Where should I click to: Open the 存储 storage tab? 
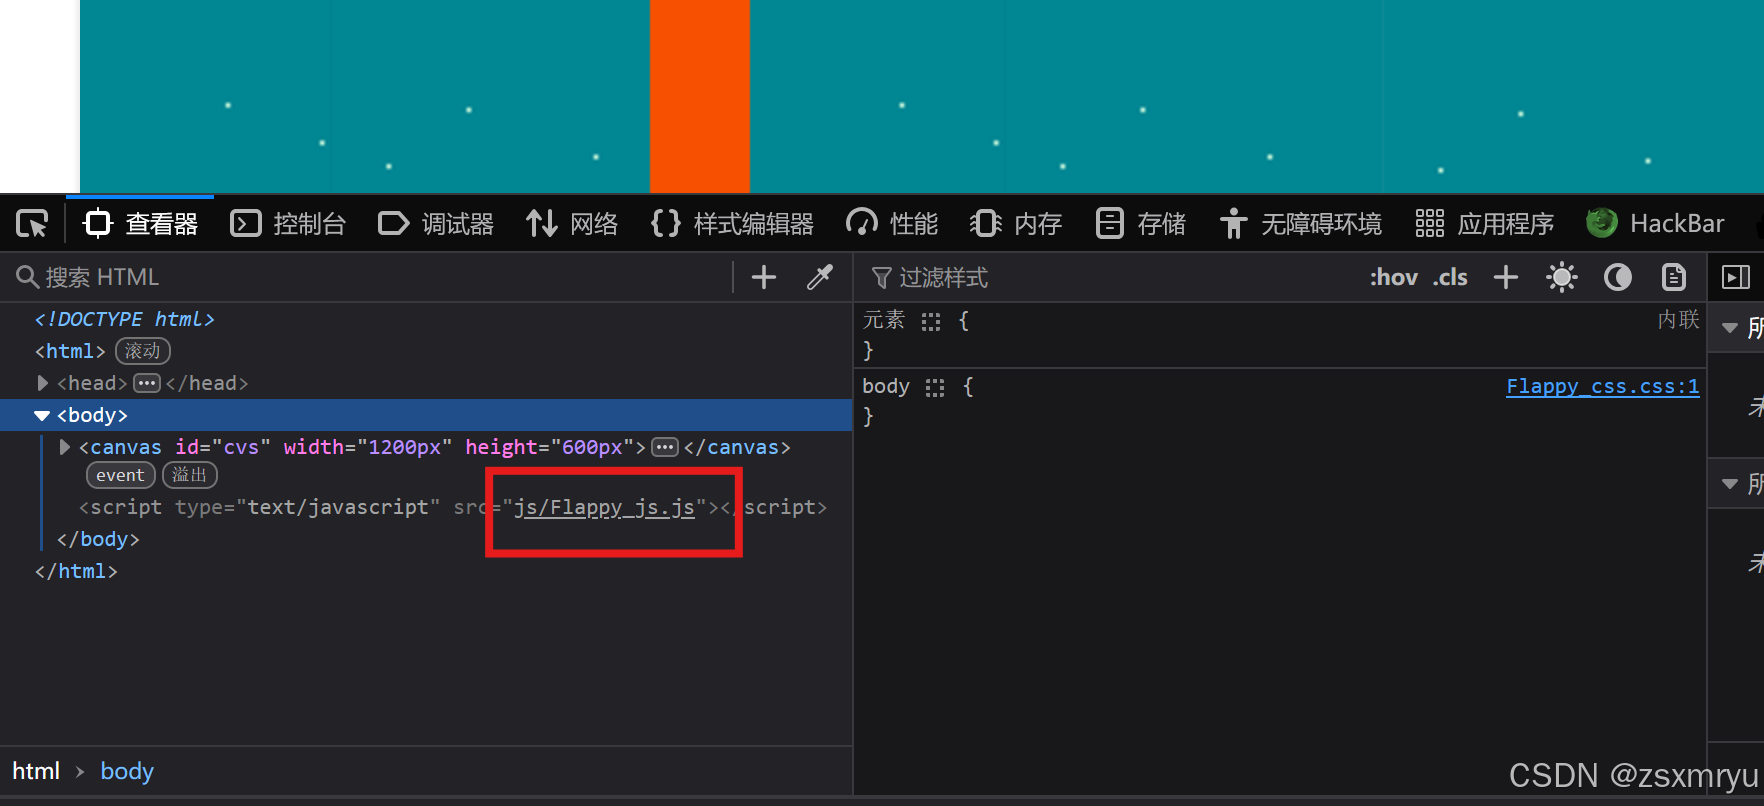tap(1140, 223)
